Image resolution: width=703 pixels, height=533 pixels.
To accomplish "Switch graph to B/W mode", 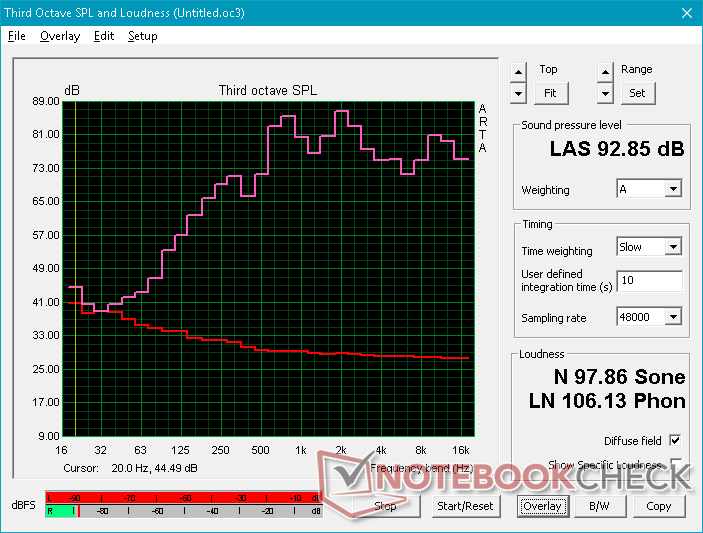I will point(599,506).
